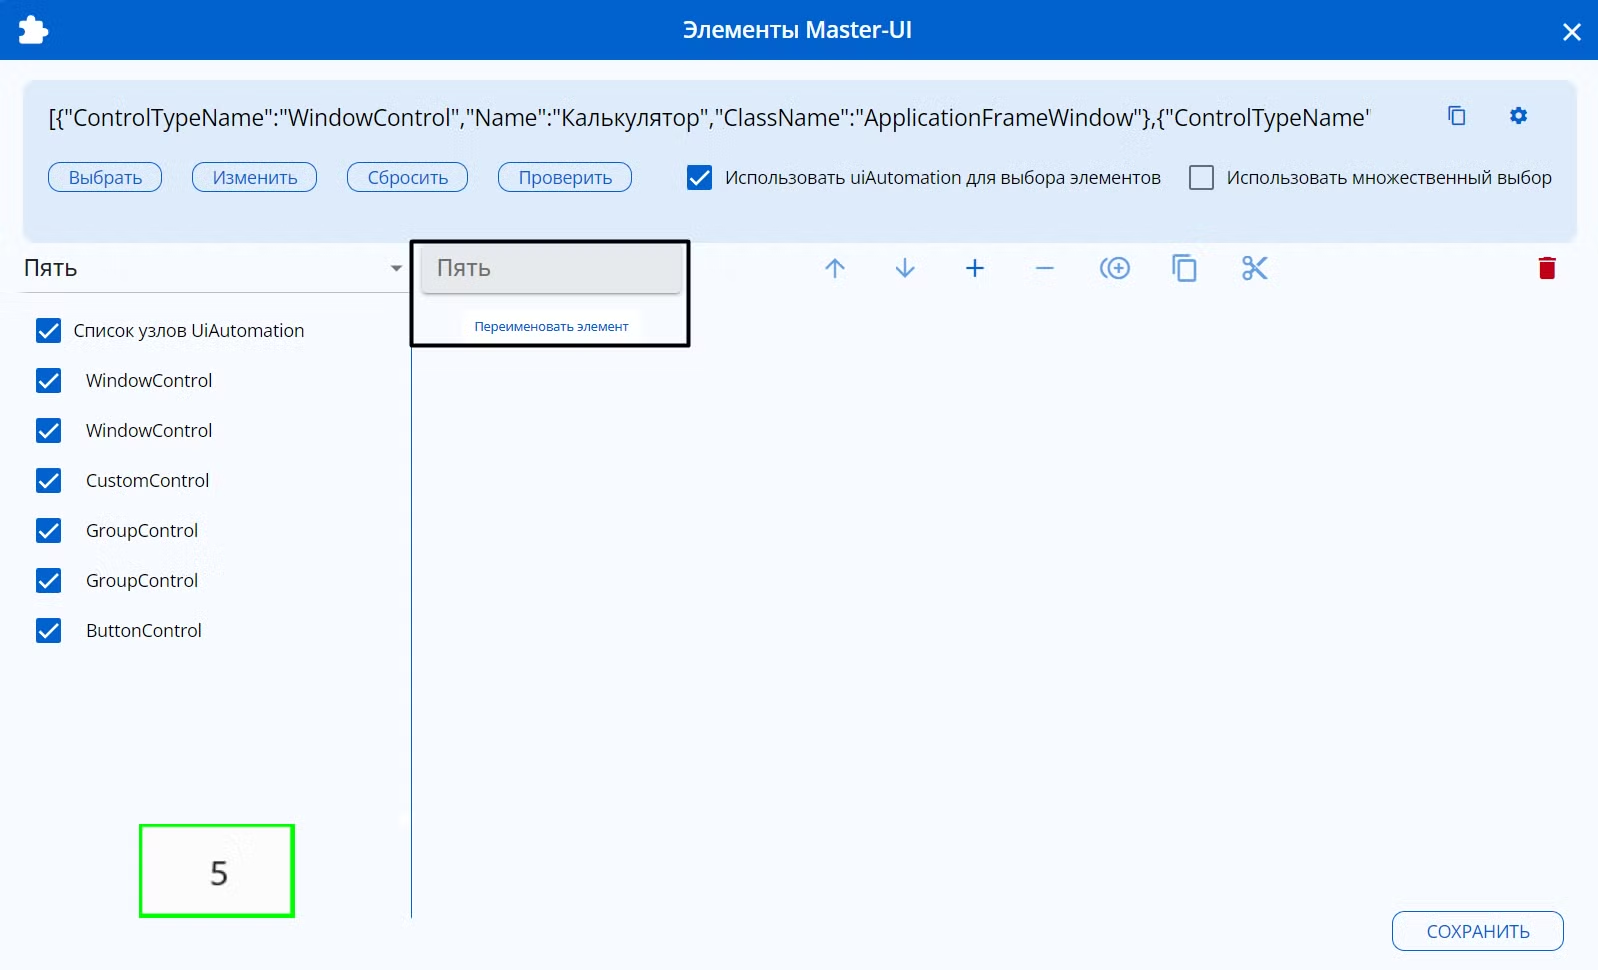Verify the selector with 'Проверить'
Viewport: 1598px width, 970px height.
[565, 178]
